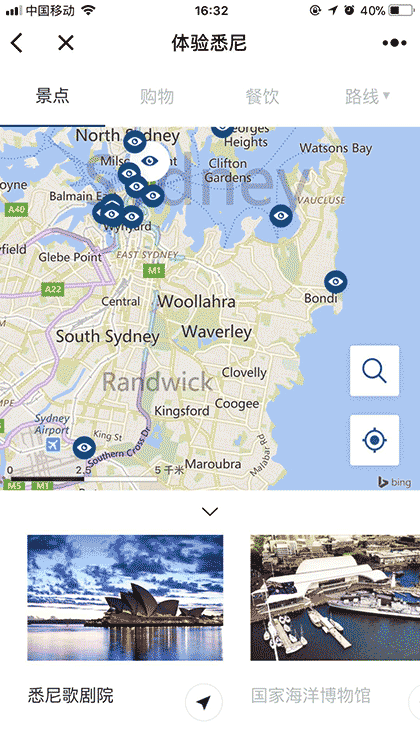
Task: Open the 悉尼歌剧院 title link
Action: click(70, 696)
